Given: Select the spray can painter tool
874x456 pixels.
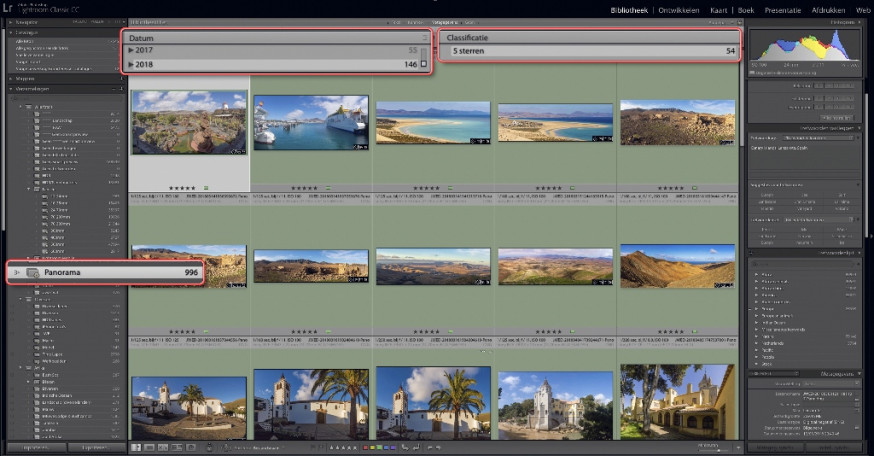Looking at the screenshot, I should tap(210, 448).
